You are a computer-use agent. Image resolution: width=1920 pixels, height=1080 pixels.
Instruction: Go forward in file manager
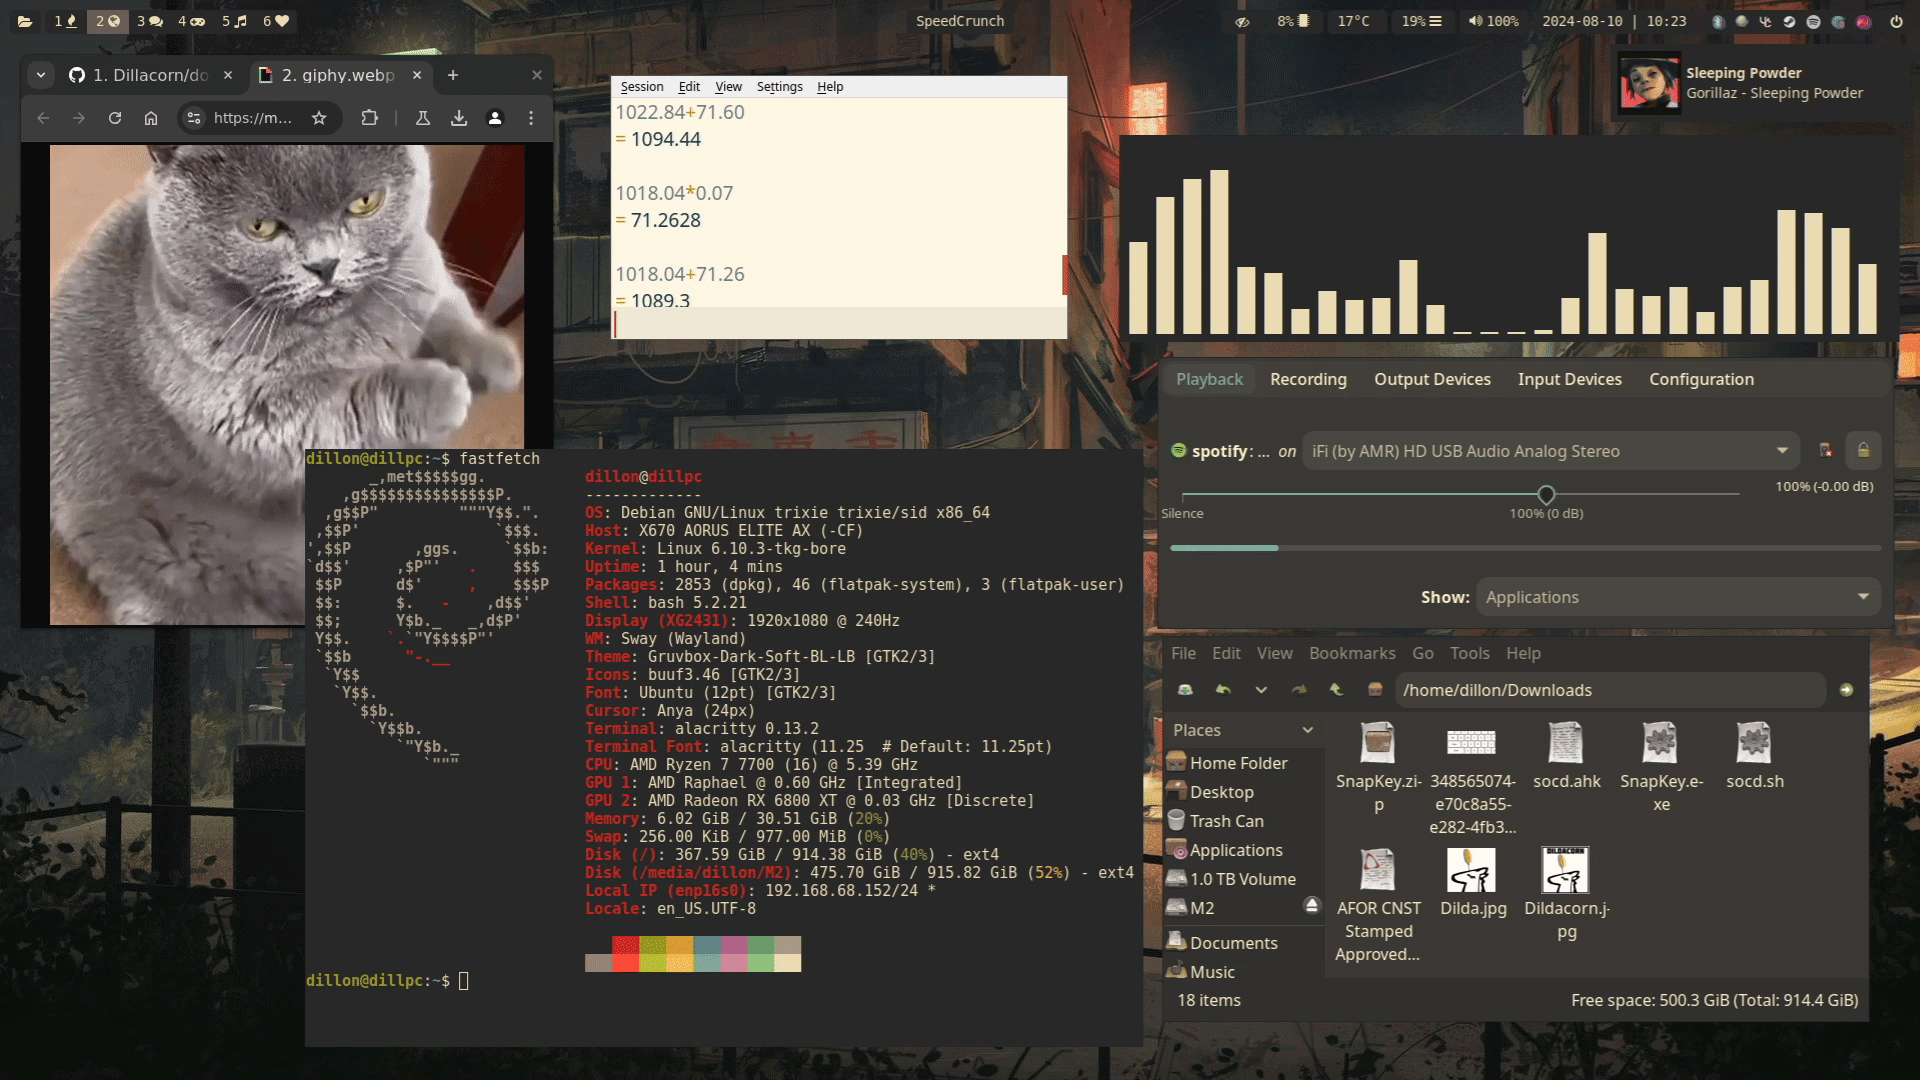[x=1299, y=690]
